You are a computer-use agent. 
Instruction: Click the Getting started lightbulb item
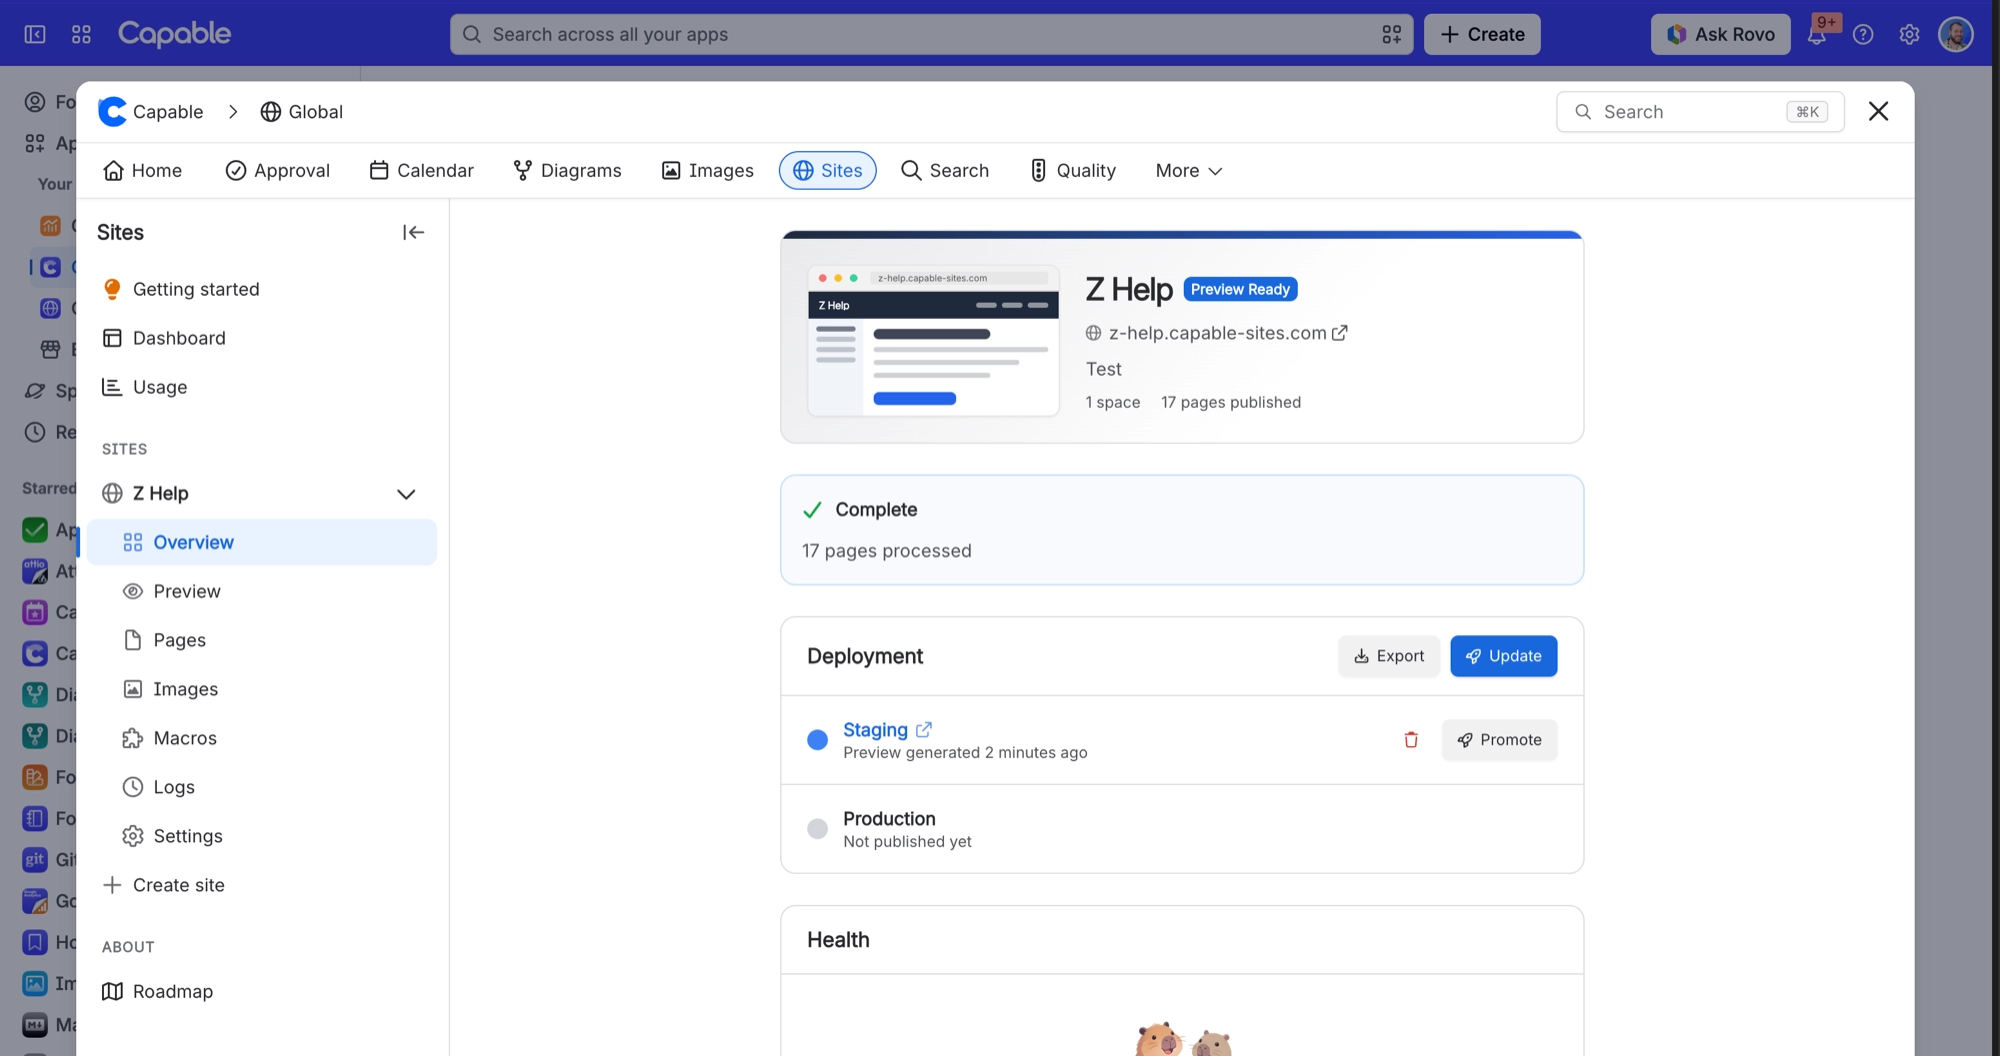[x=261, y=289]
